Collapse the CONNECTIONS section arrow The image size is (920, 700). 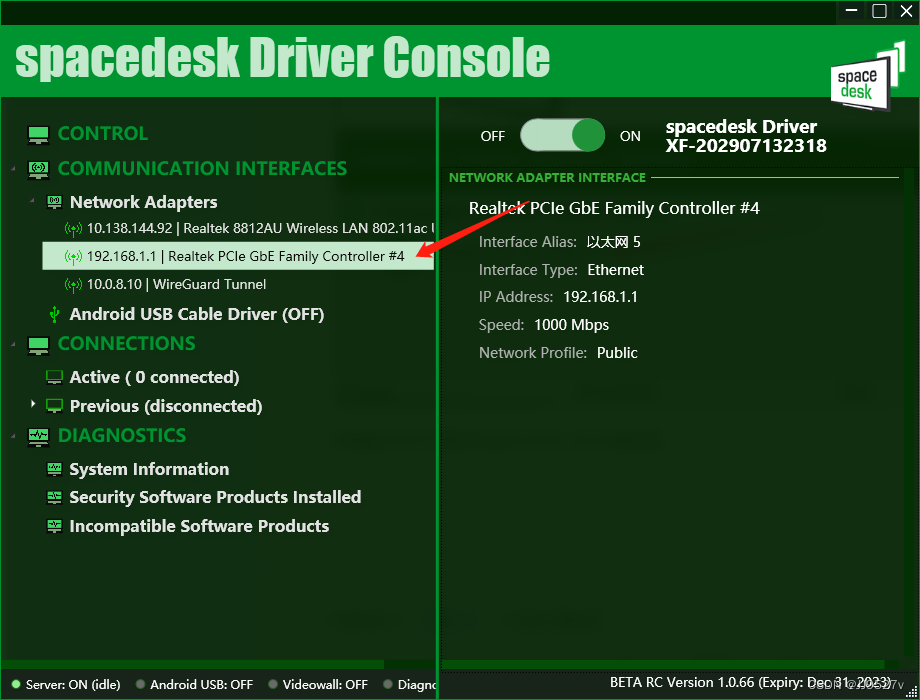click(13, 344)
